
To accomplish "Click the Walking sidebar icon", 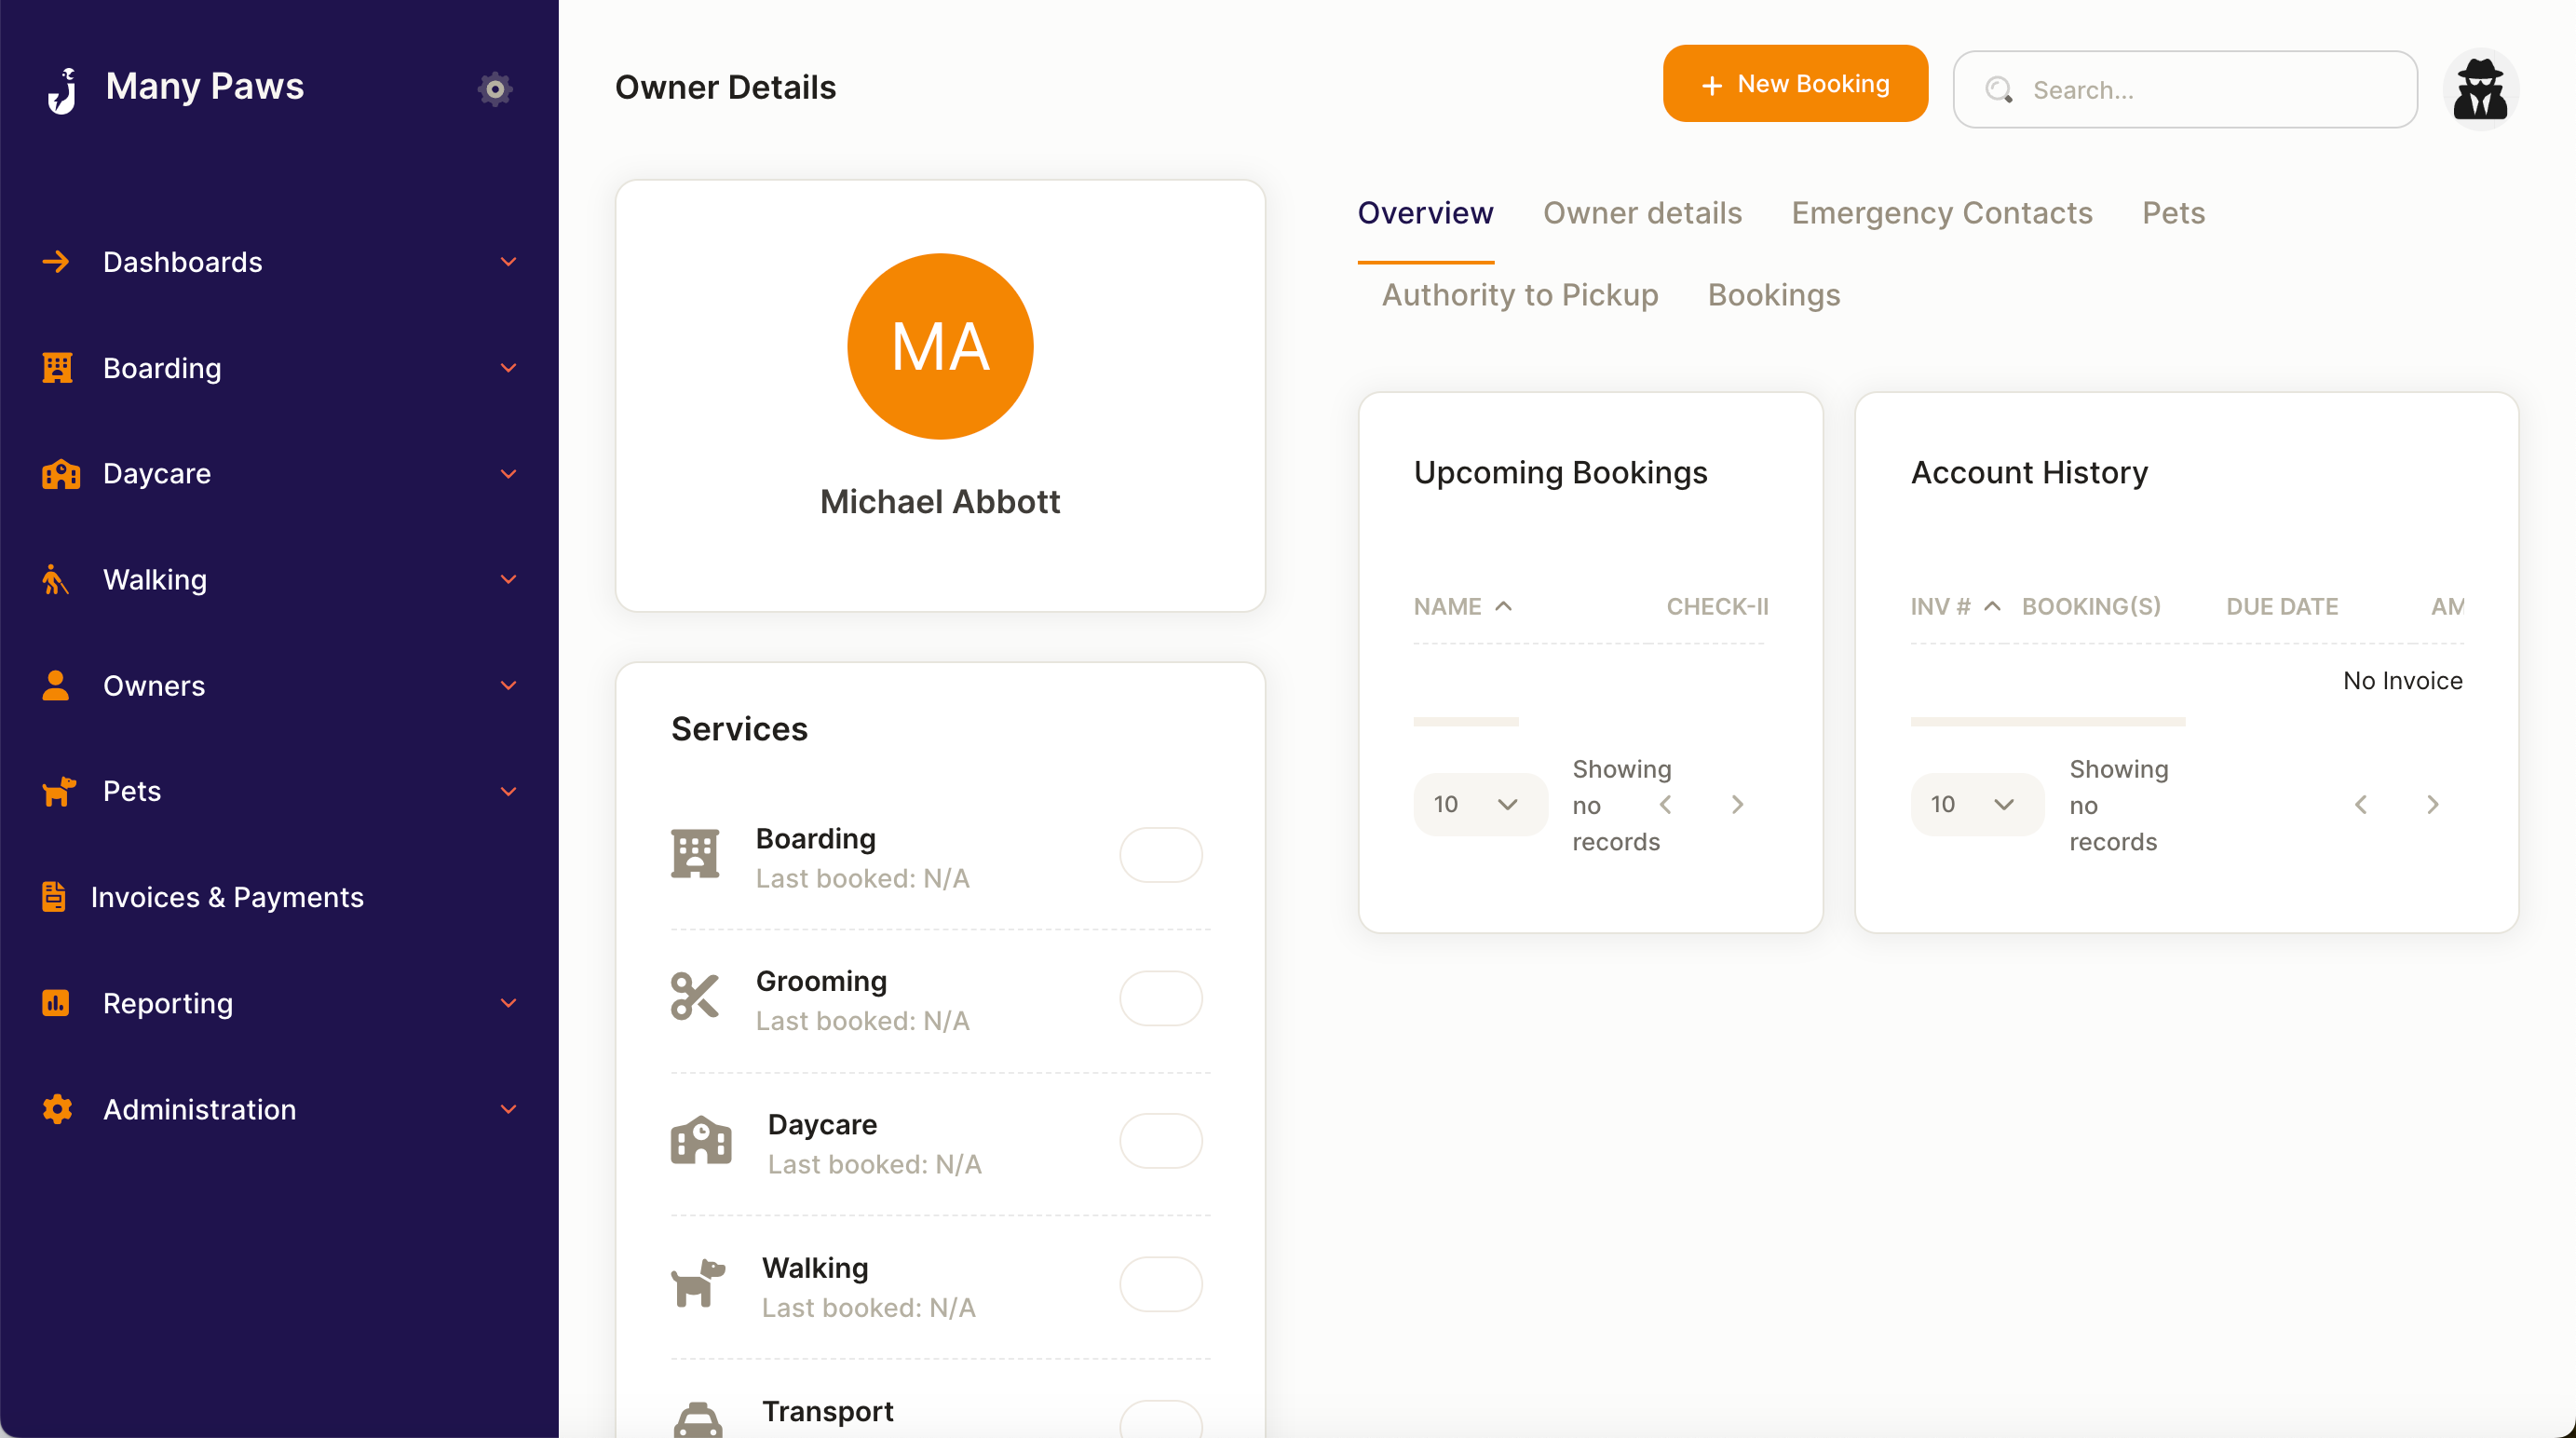I will 55,578.
